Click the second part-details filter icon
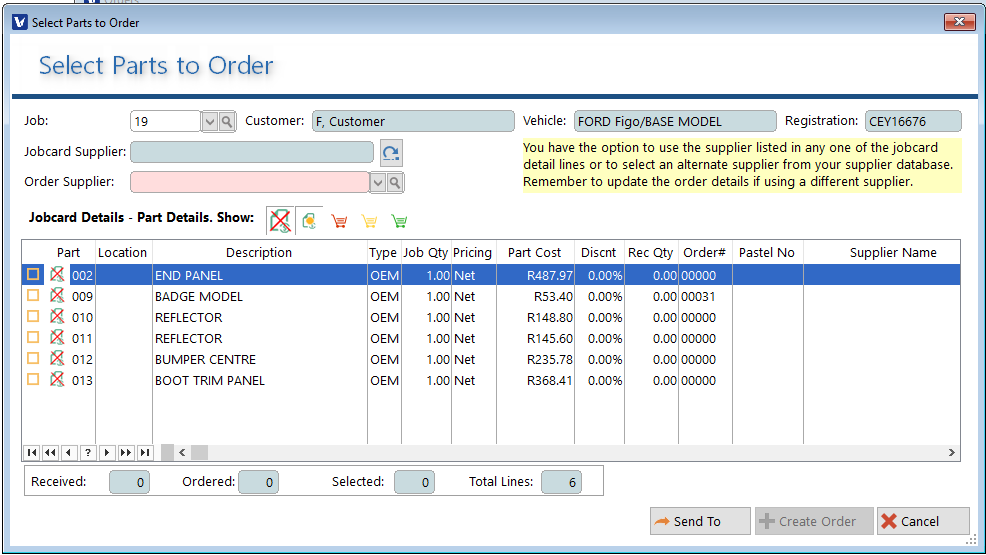This screenshot has width=986, height=555. pyautogui.click(x=310, y=221)
